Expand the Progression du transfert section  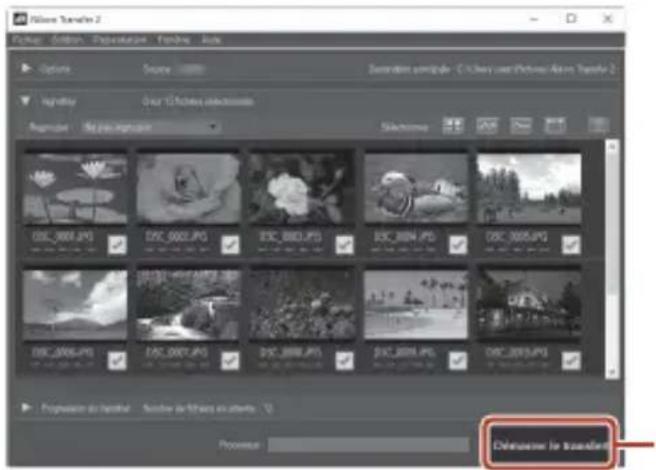[26, 407]
